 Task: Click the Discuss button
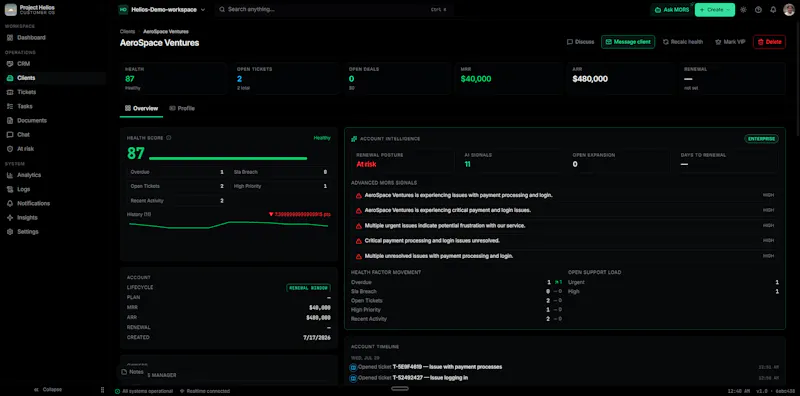[581, 42]
